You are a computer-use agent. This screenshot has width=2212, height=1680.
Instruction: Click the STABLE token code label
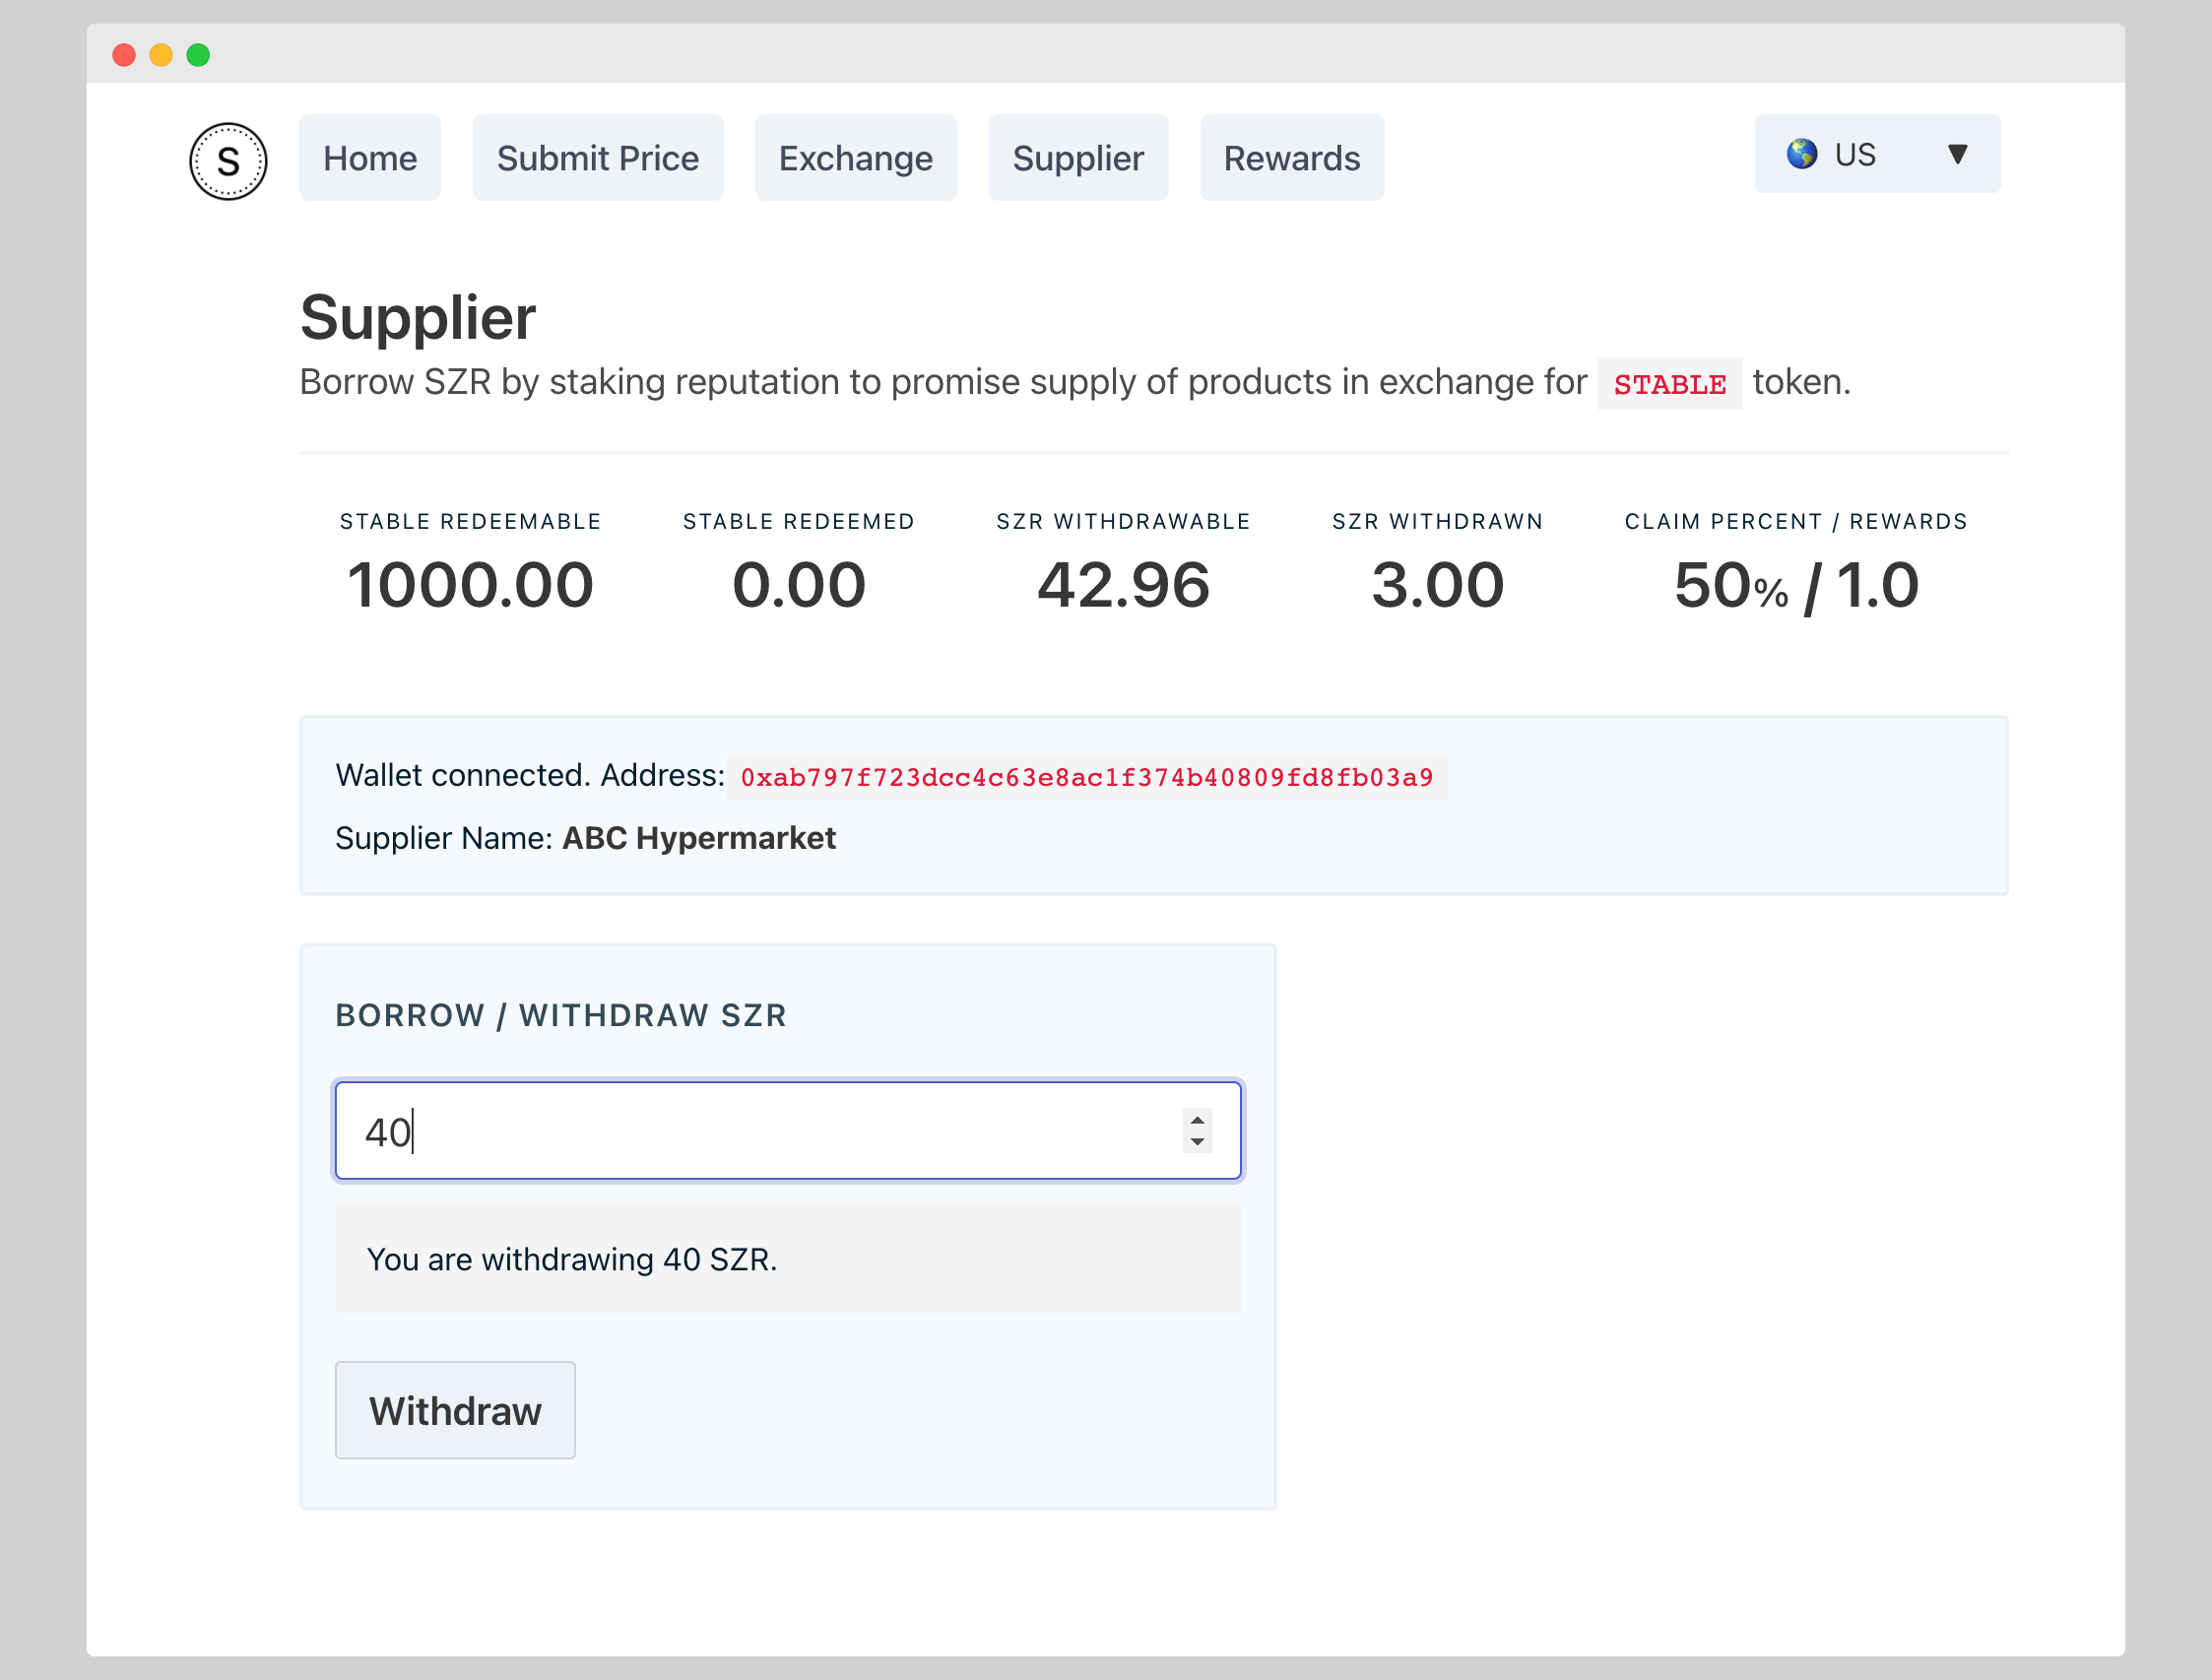(1669, 384)
